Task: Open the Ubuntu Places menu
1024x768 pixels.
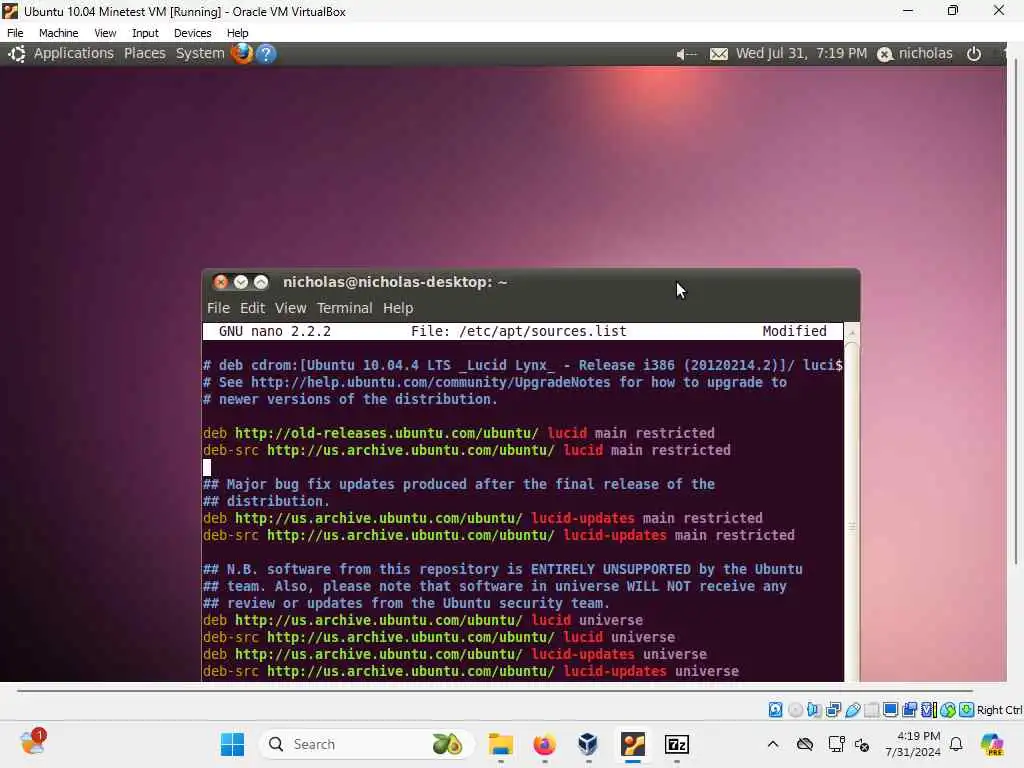Action: 144,54
